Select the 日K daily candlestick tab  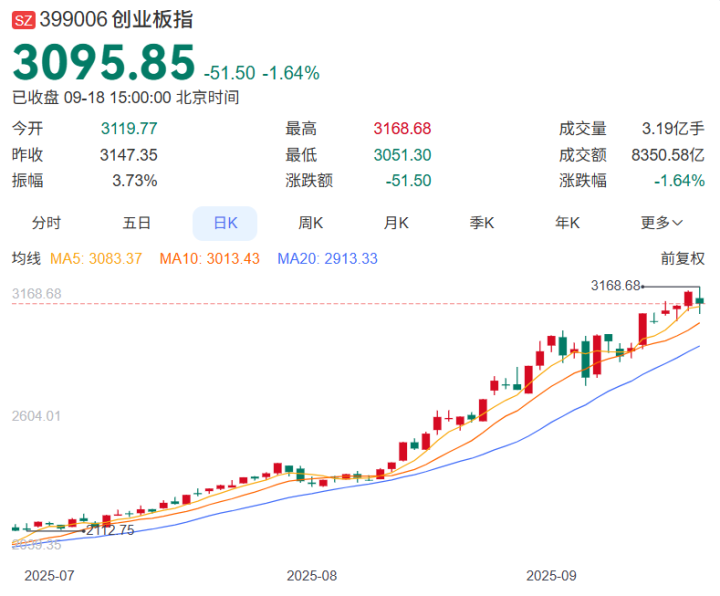tap(225, 223)
